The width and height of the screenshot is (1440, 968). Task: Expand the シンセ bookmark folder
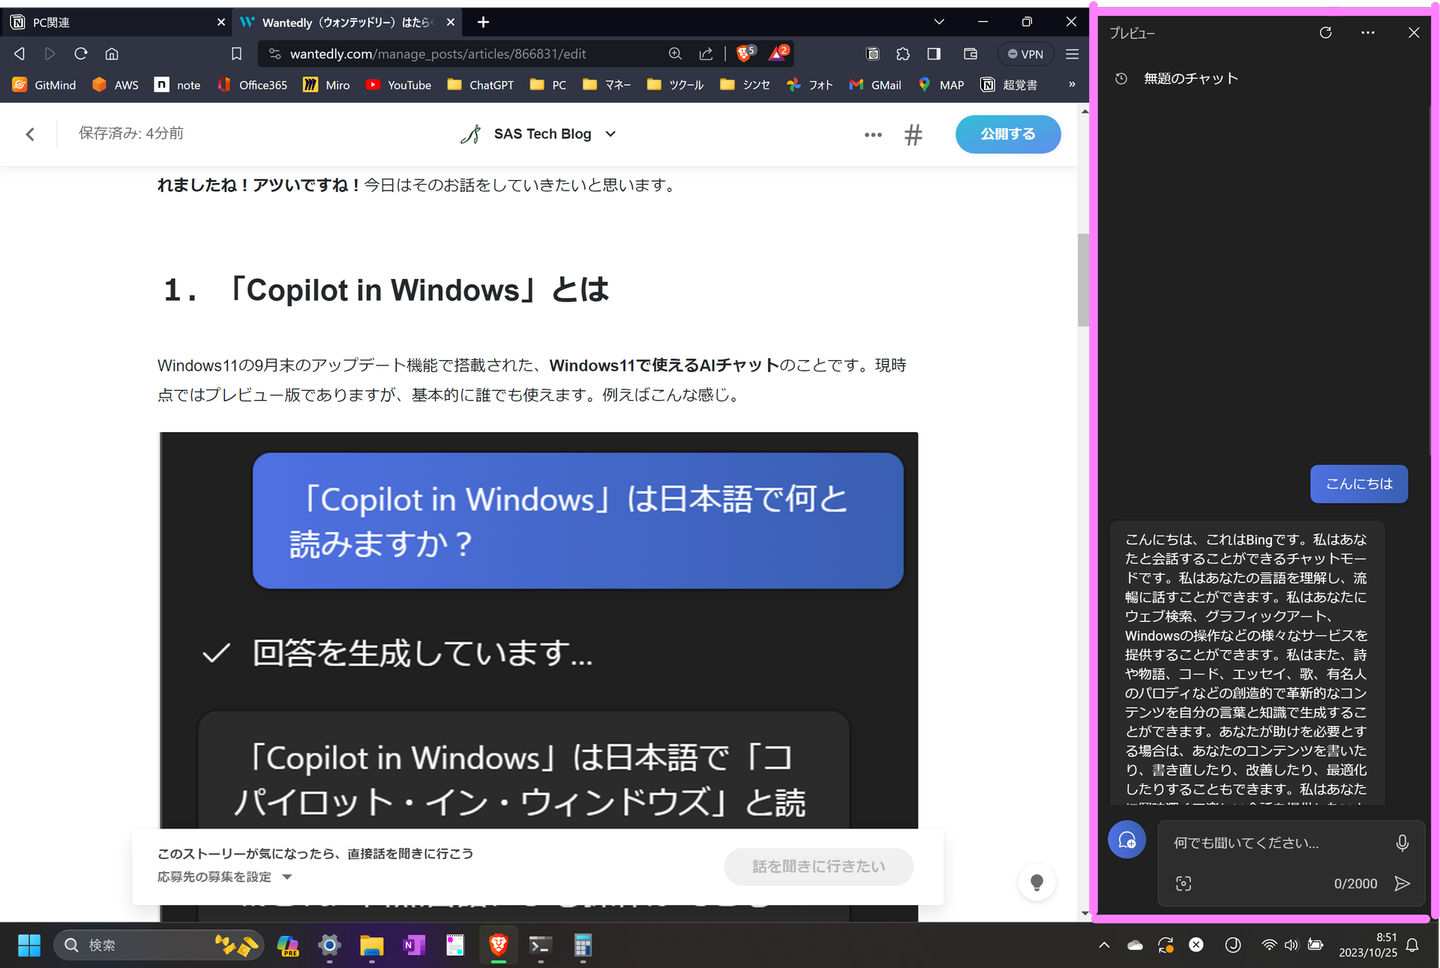[745, 85]
